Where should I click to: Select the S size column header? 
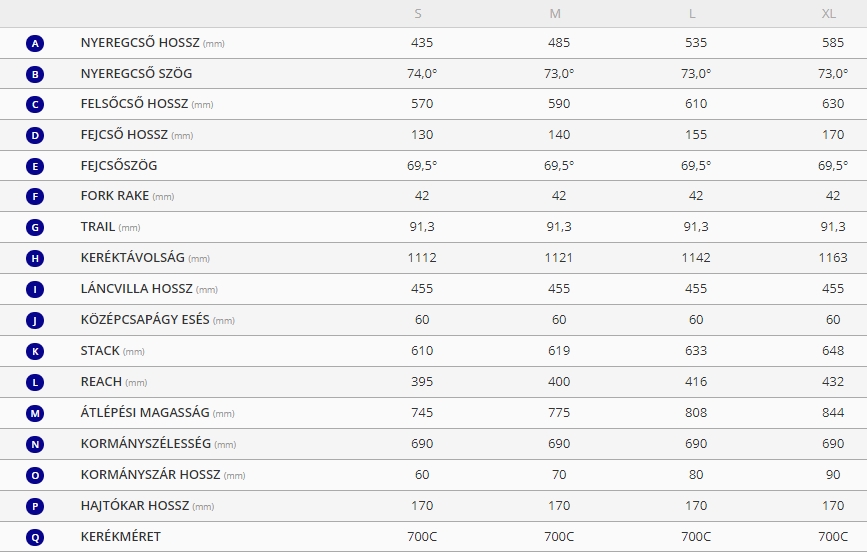click(x=418, y=14)
